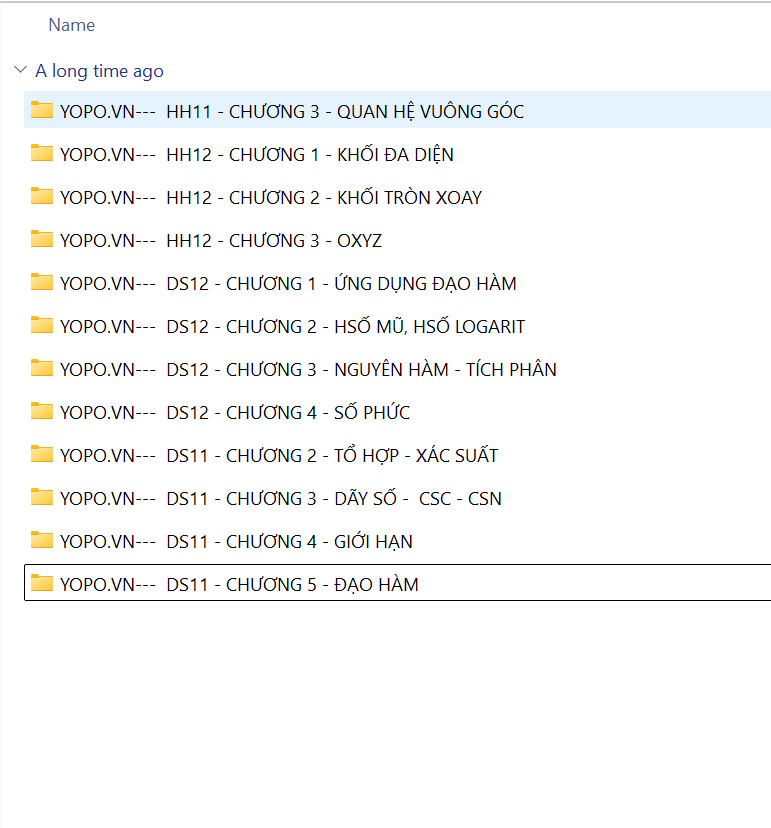Click the folder icon for DS11 Chương 5 Đạo Hàm
Screen dimensions: 771x828
(41, 583)
